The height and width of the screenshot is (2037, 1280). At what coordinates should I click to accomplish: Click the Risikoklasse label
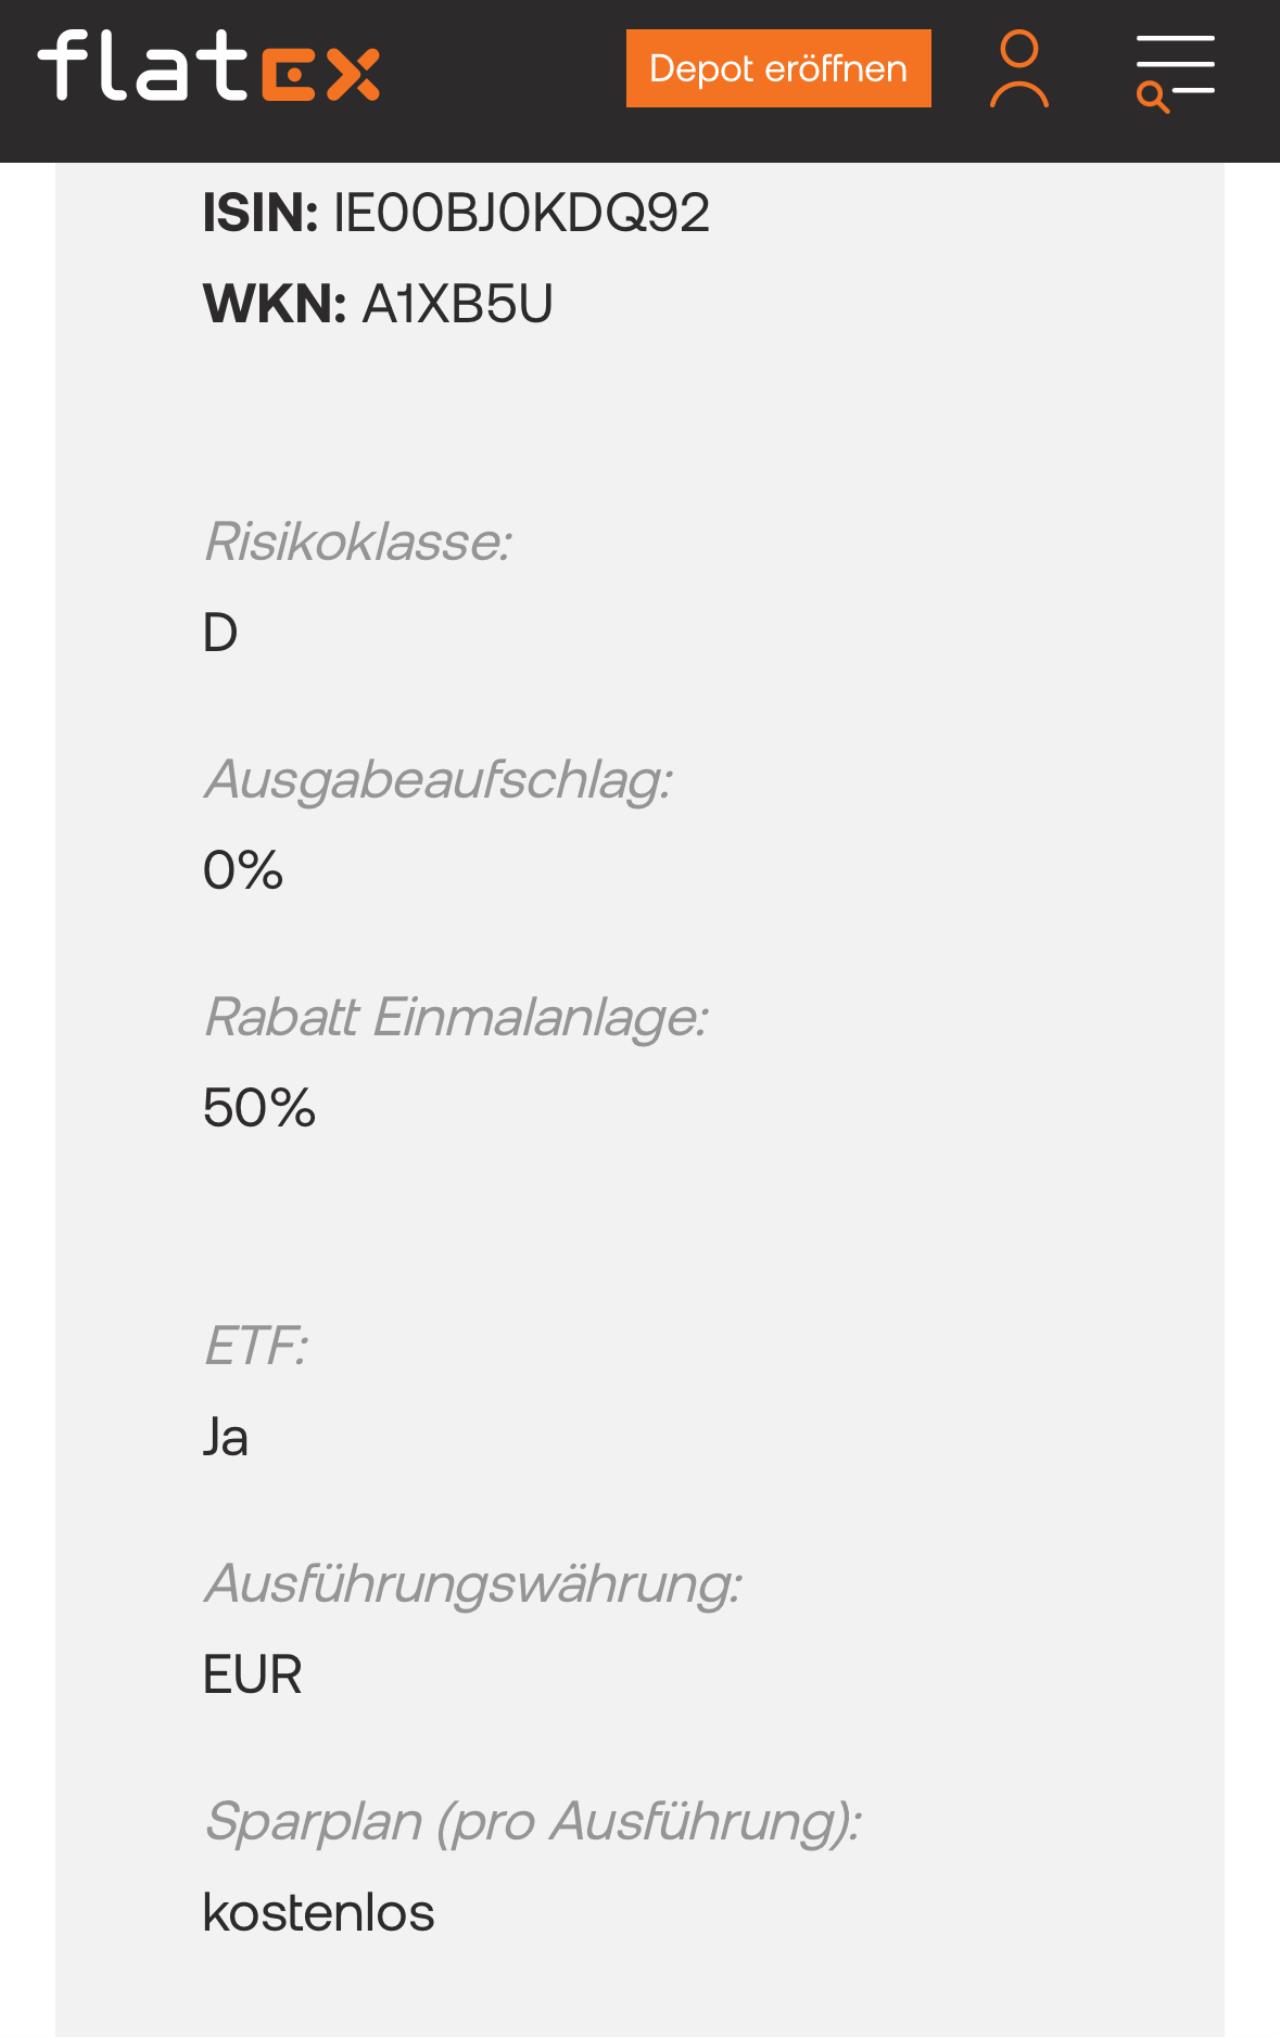point(358,542)
